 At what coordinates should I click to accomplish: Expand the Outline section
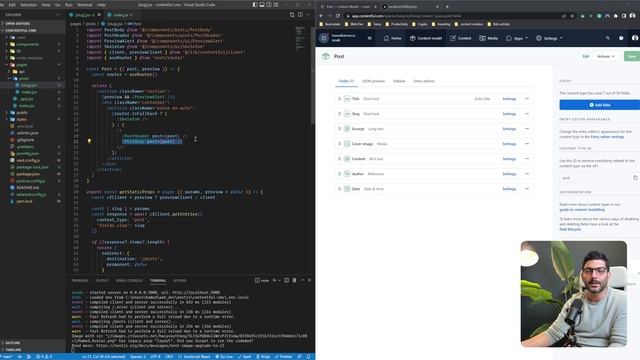(13, 343)
